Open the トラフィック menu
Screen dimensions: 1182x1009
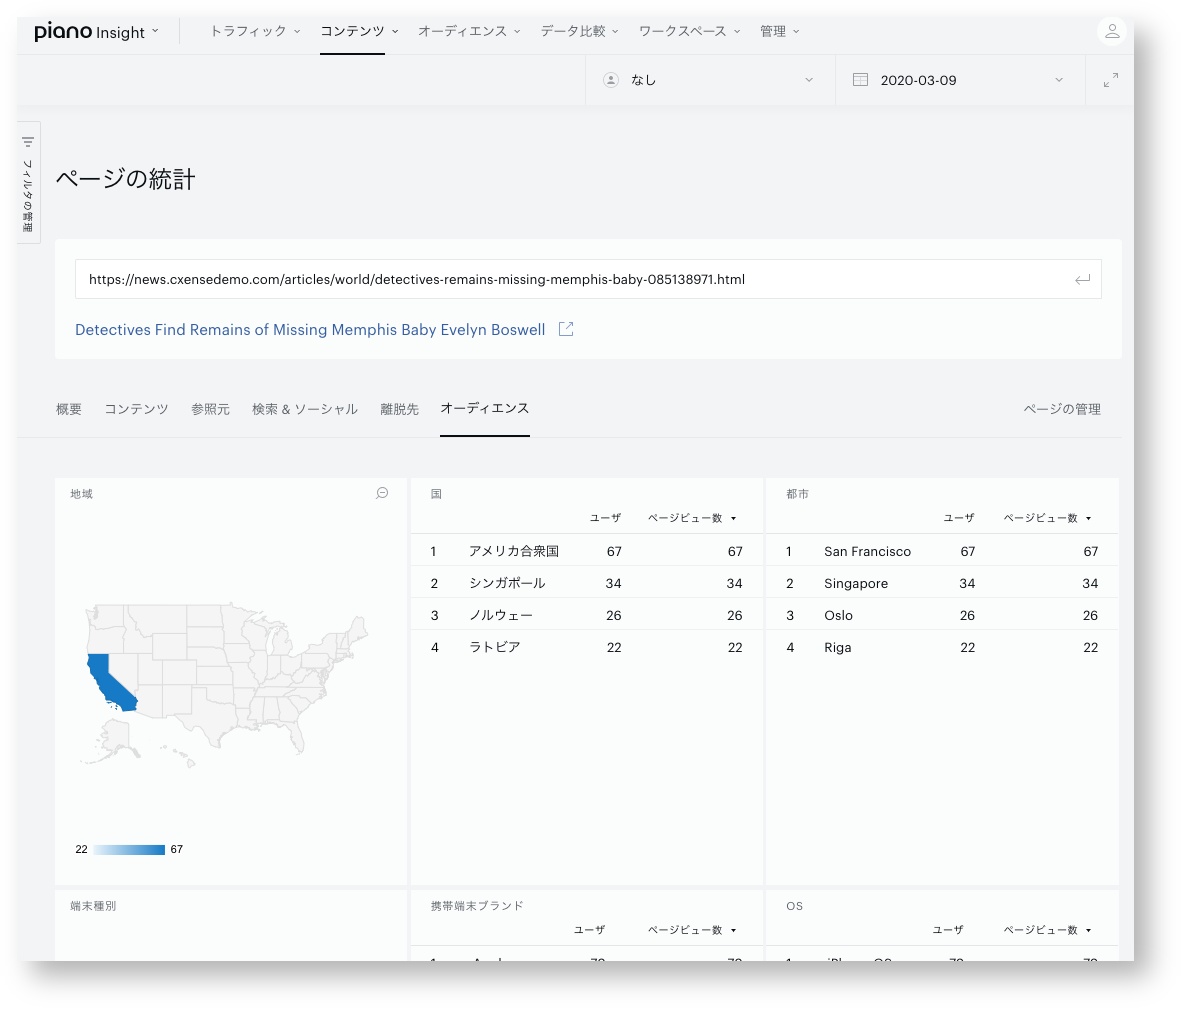[255, 31]
